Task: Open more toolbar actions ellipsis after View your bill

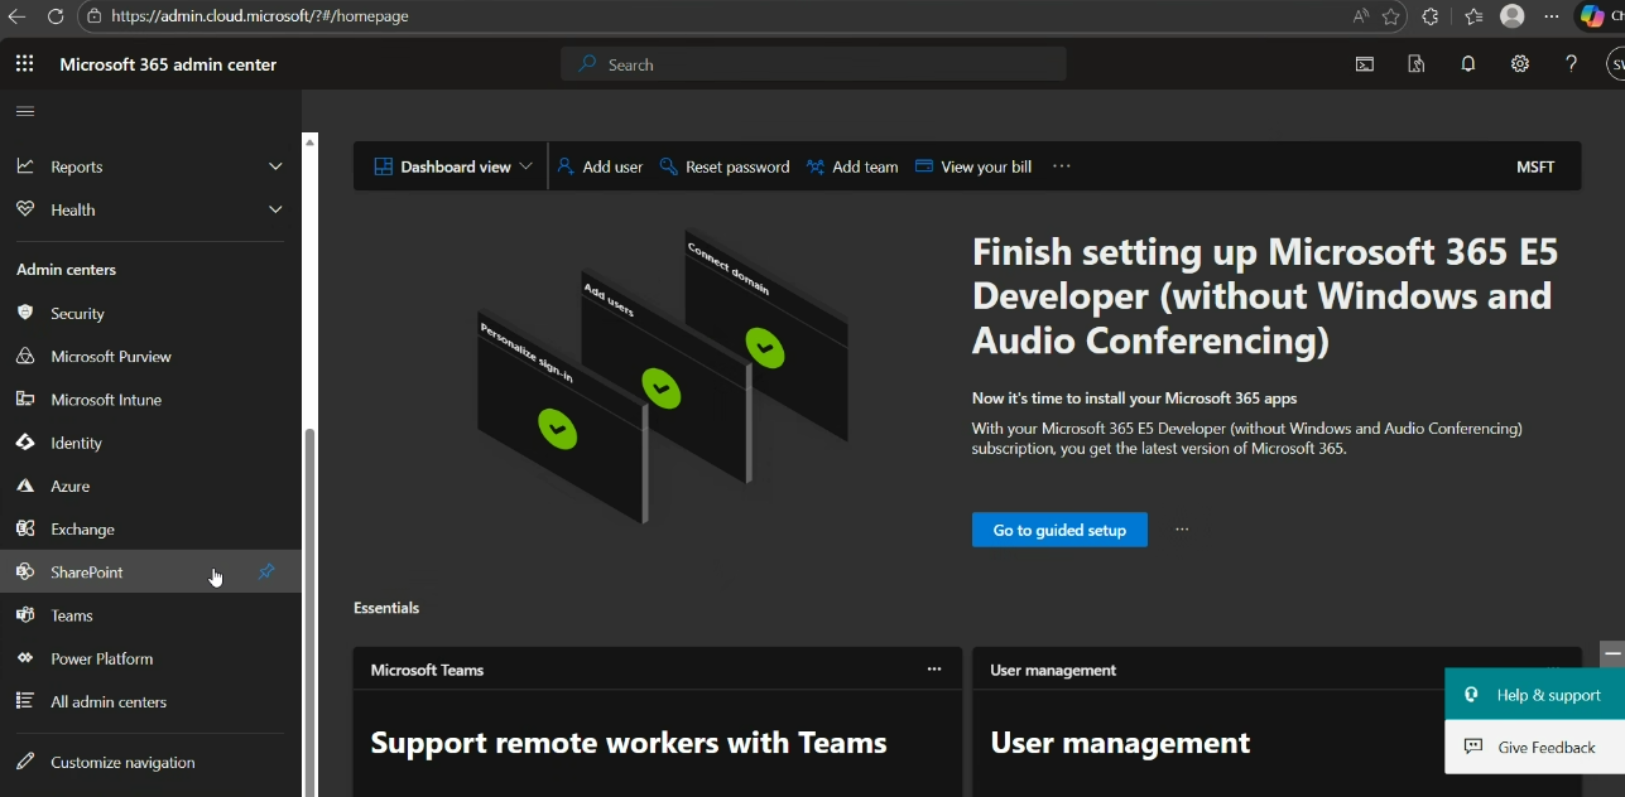Action: click(1062, 166)
